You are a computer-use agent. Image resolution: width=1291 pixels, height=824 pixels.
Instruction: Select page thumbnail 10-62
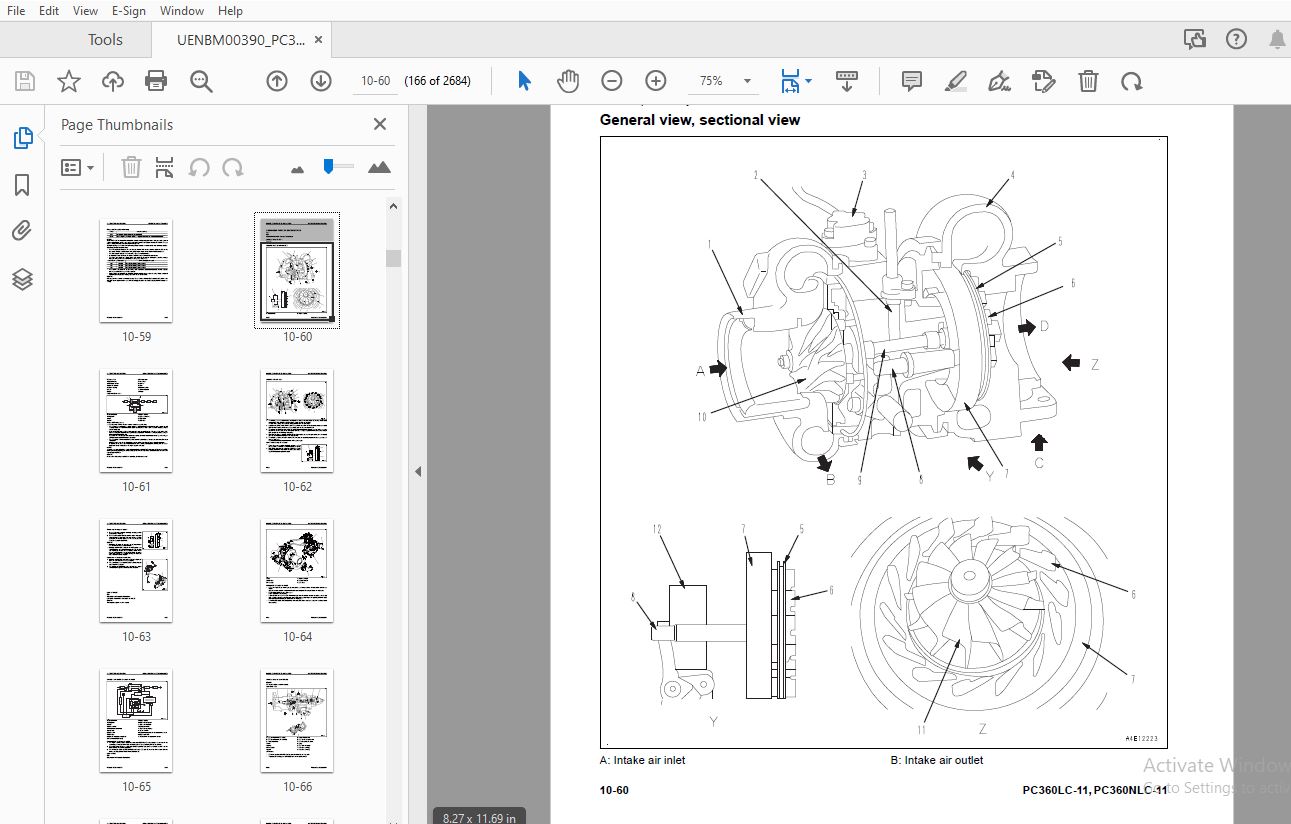pos(297,421)
